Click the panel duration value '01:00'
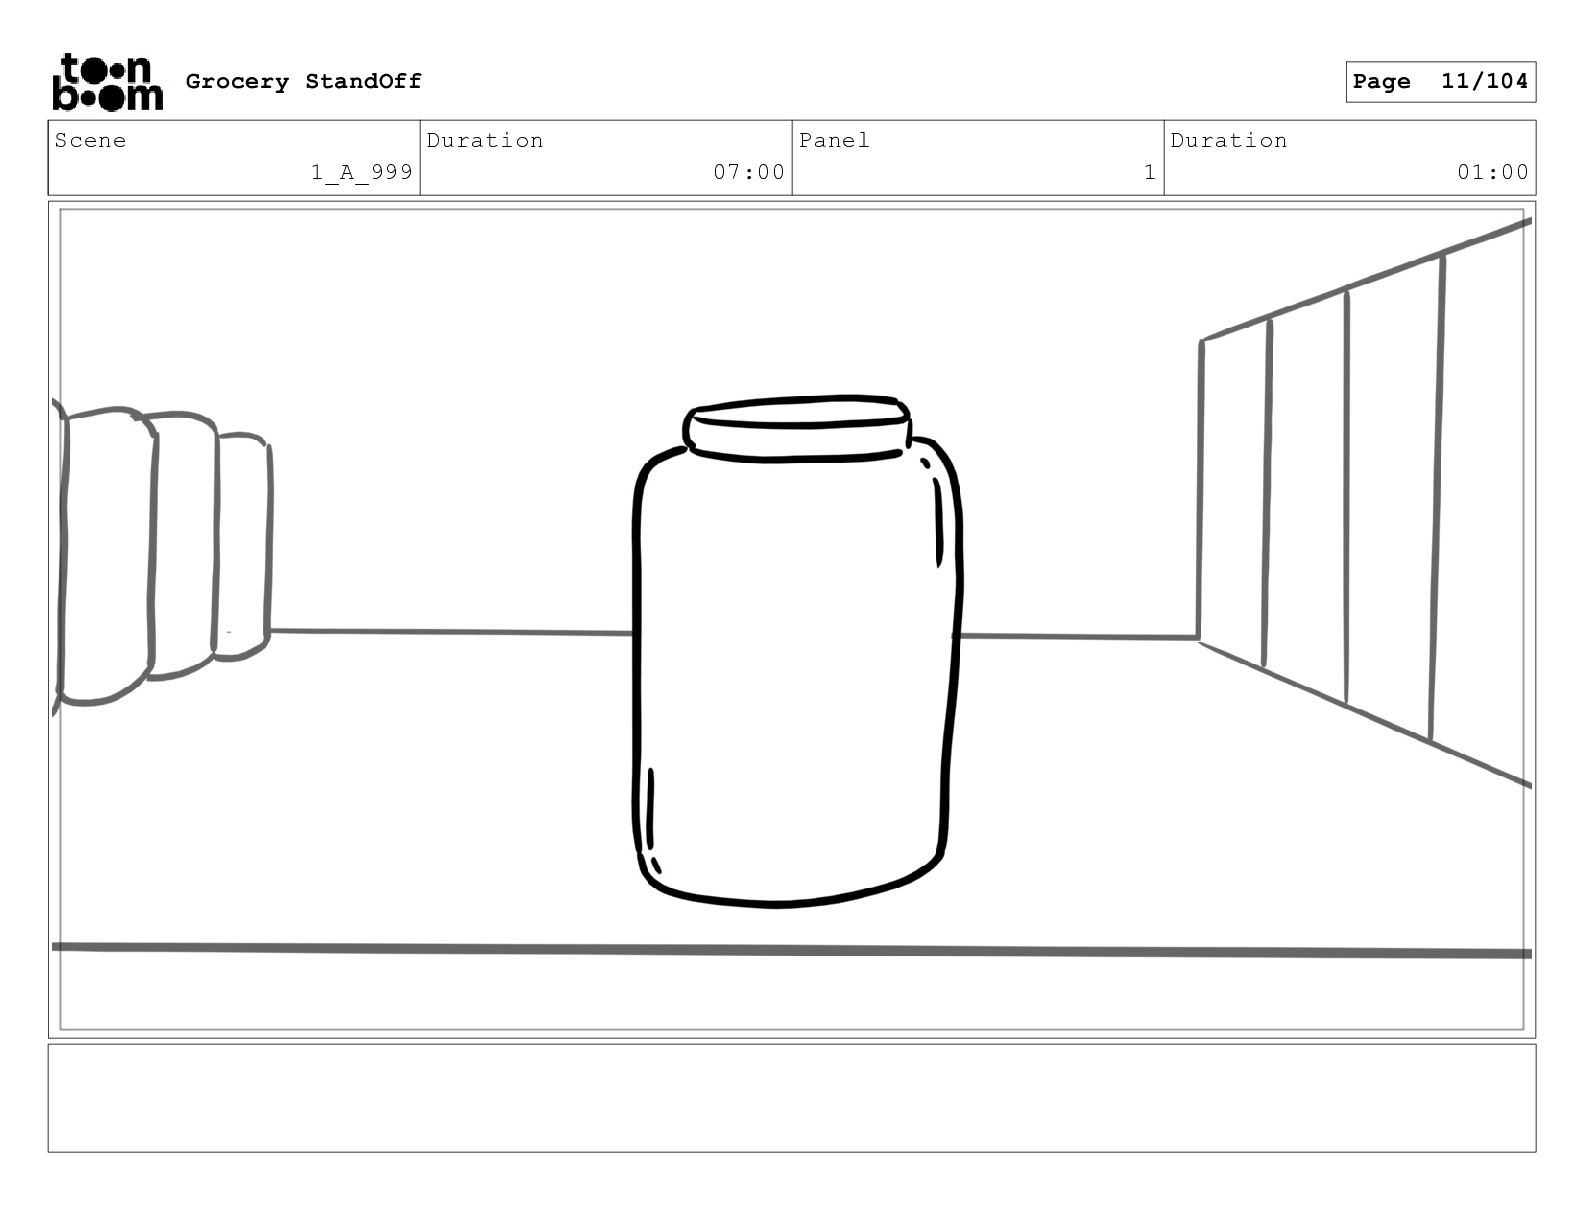The height and width of the screenshot is (1224, 1584). point(1493,172)
